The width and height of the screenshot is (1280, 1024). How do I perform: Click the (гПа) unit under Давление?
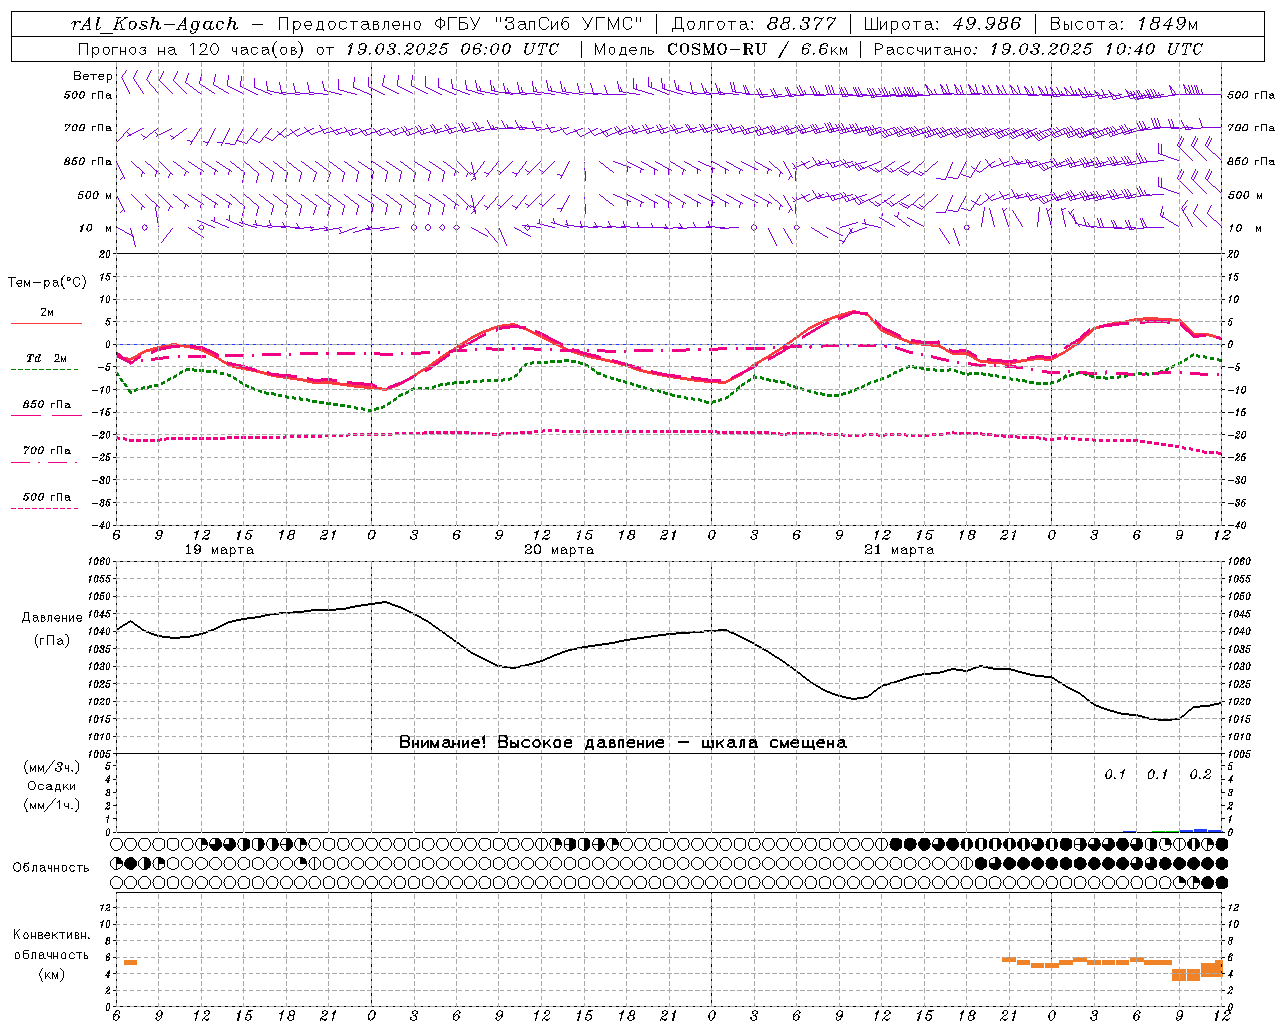[52, 640]
